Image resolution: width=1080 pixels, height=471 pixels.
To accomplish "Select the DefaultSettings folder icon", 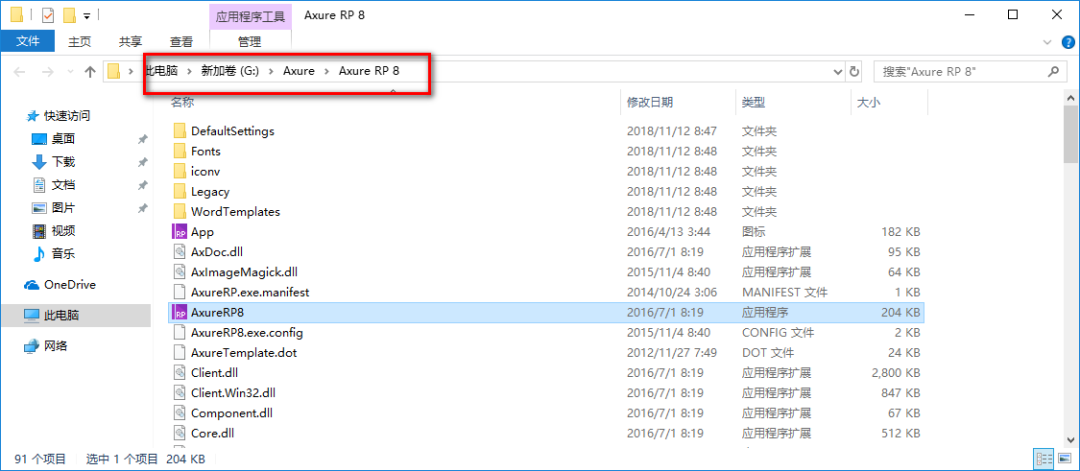I will pyautogui.click(x=180, y=131).
